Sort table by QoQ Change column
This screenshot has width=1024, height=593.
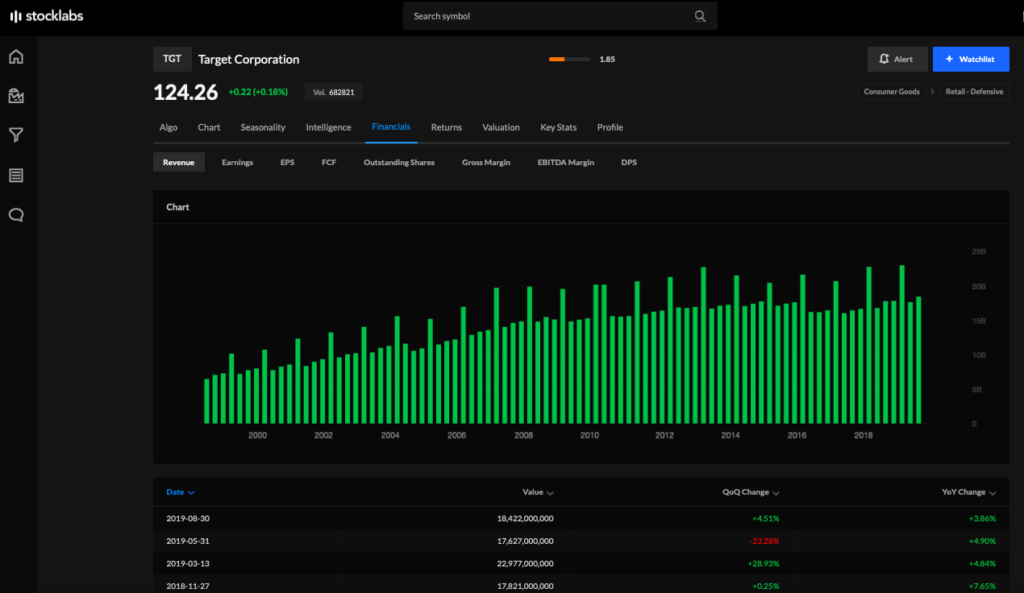750,492
